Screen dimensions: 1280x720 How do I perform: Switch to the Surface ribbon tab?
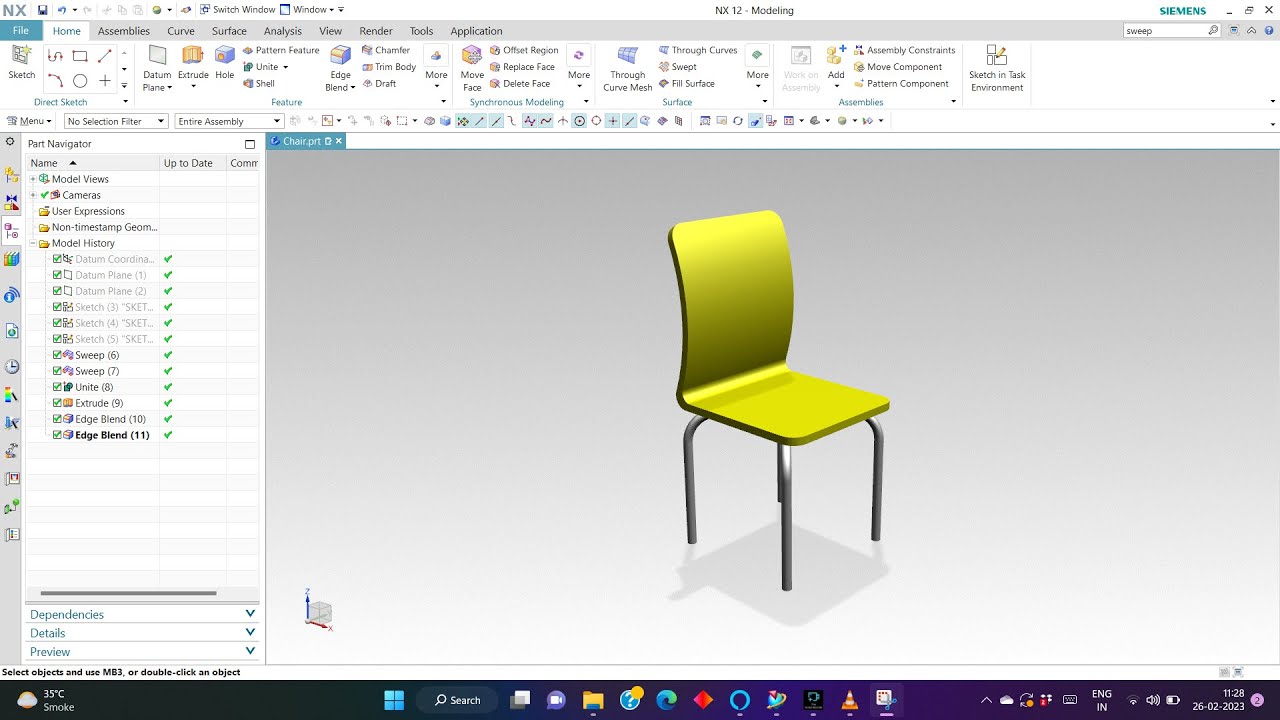click(229, 31)
